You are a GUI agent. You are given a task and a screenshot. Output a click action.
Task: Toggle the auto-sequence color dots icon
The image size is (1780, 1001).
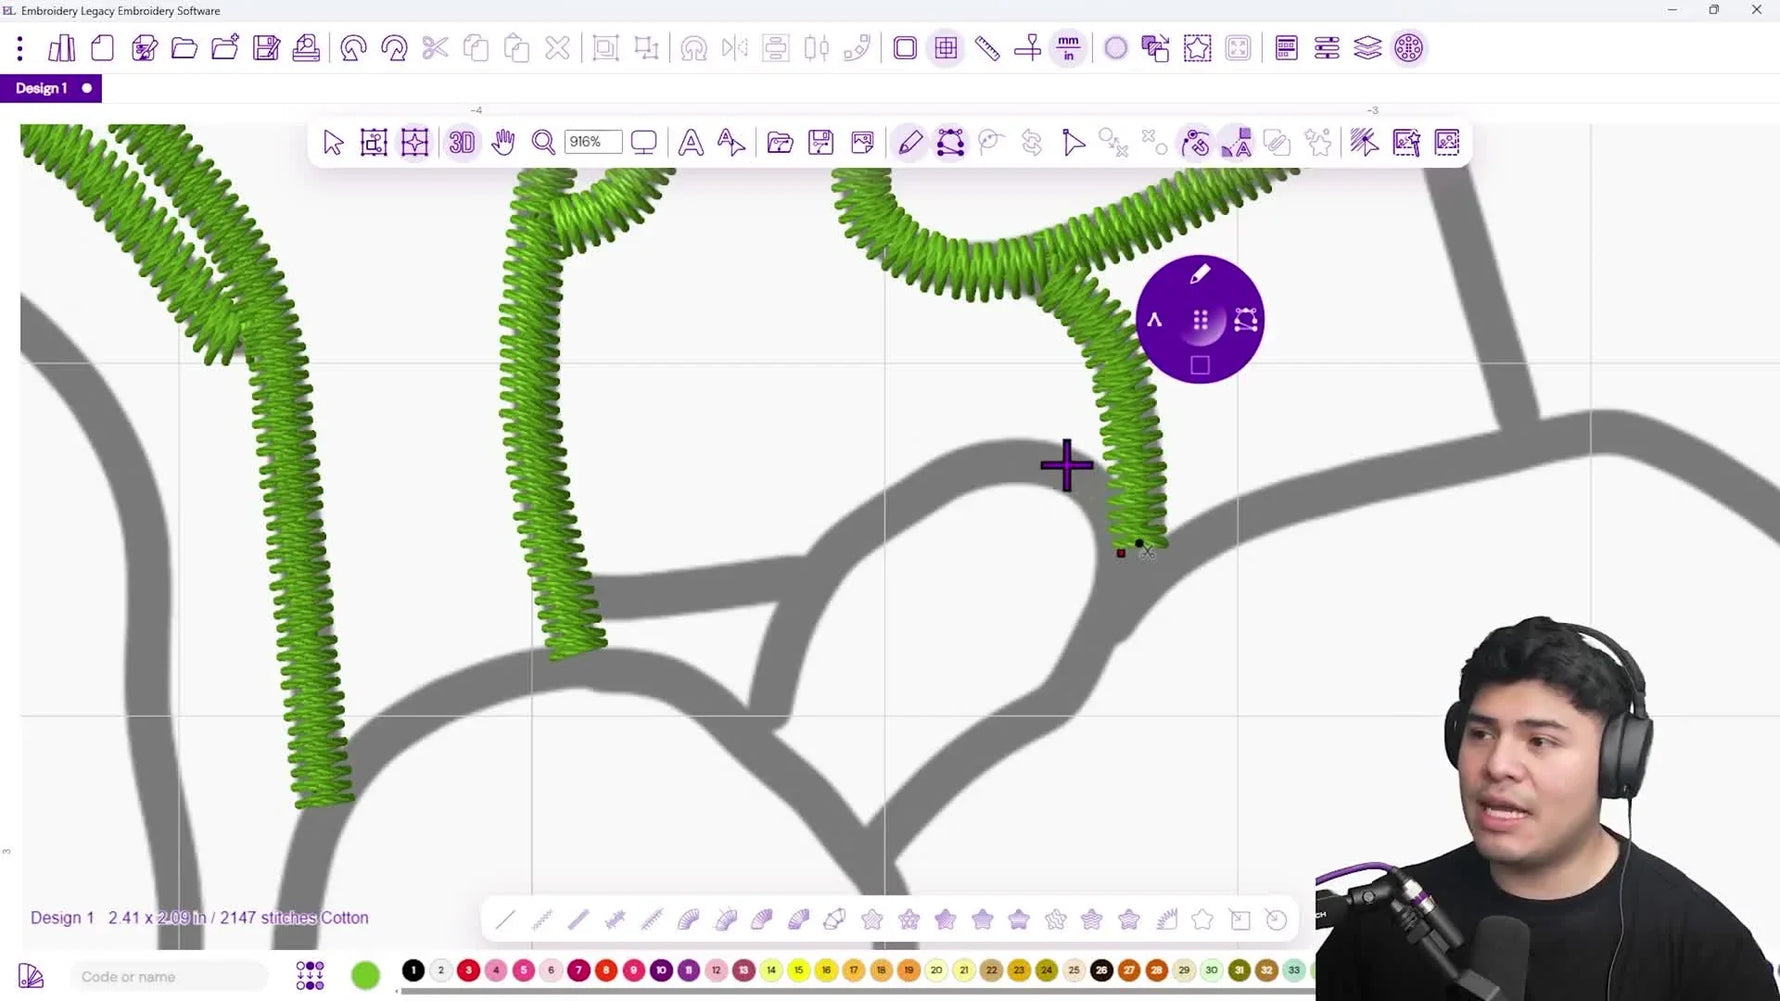click(310, 975)
